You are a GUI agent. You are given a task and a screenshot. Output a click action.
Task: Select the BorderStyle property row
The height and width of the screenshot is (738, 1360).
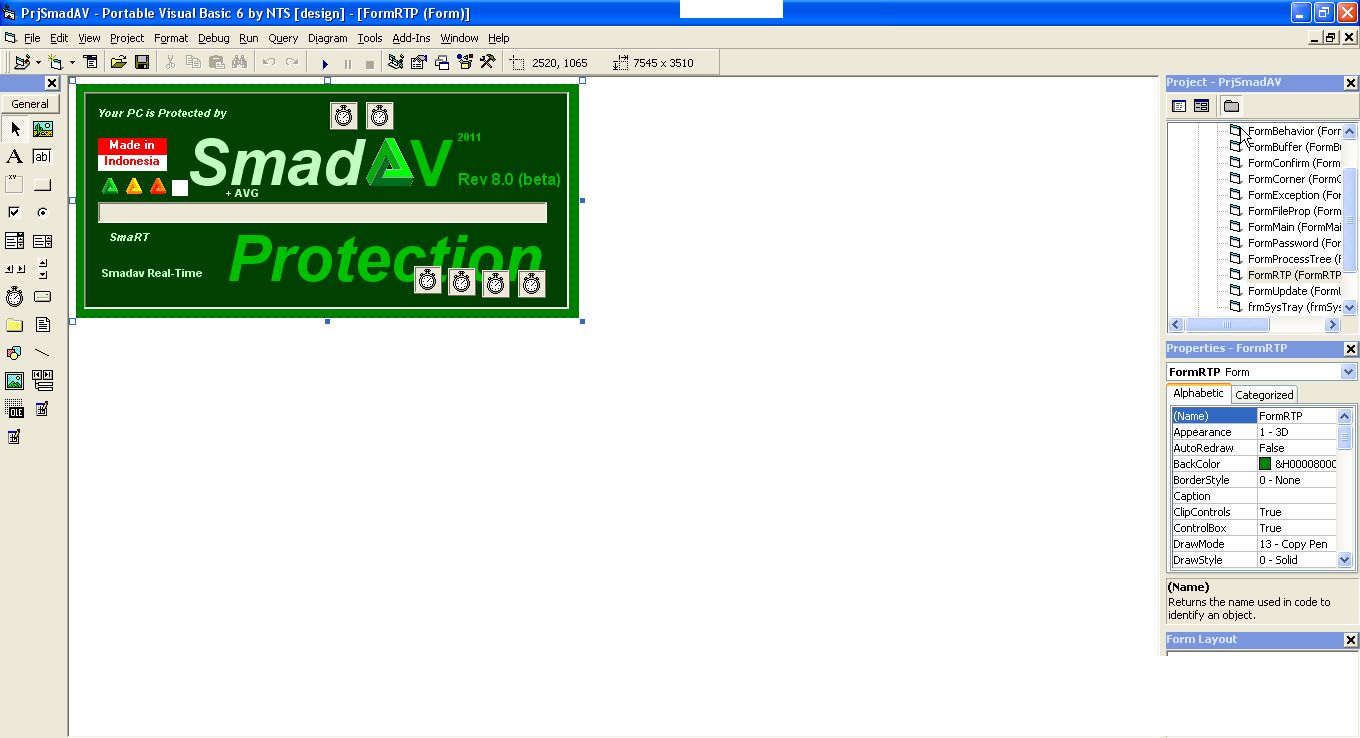(1254, 480)
